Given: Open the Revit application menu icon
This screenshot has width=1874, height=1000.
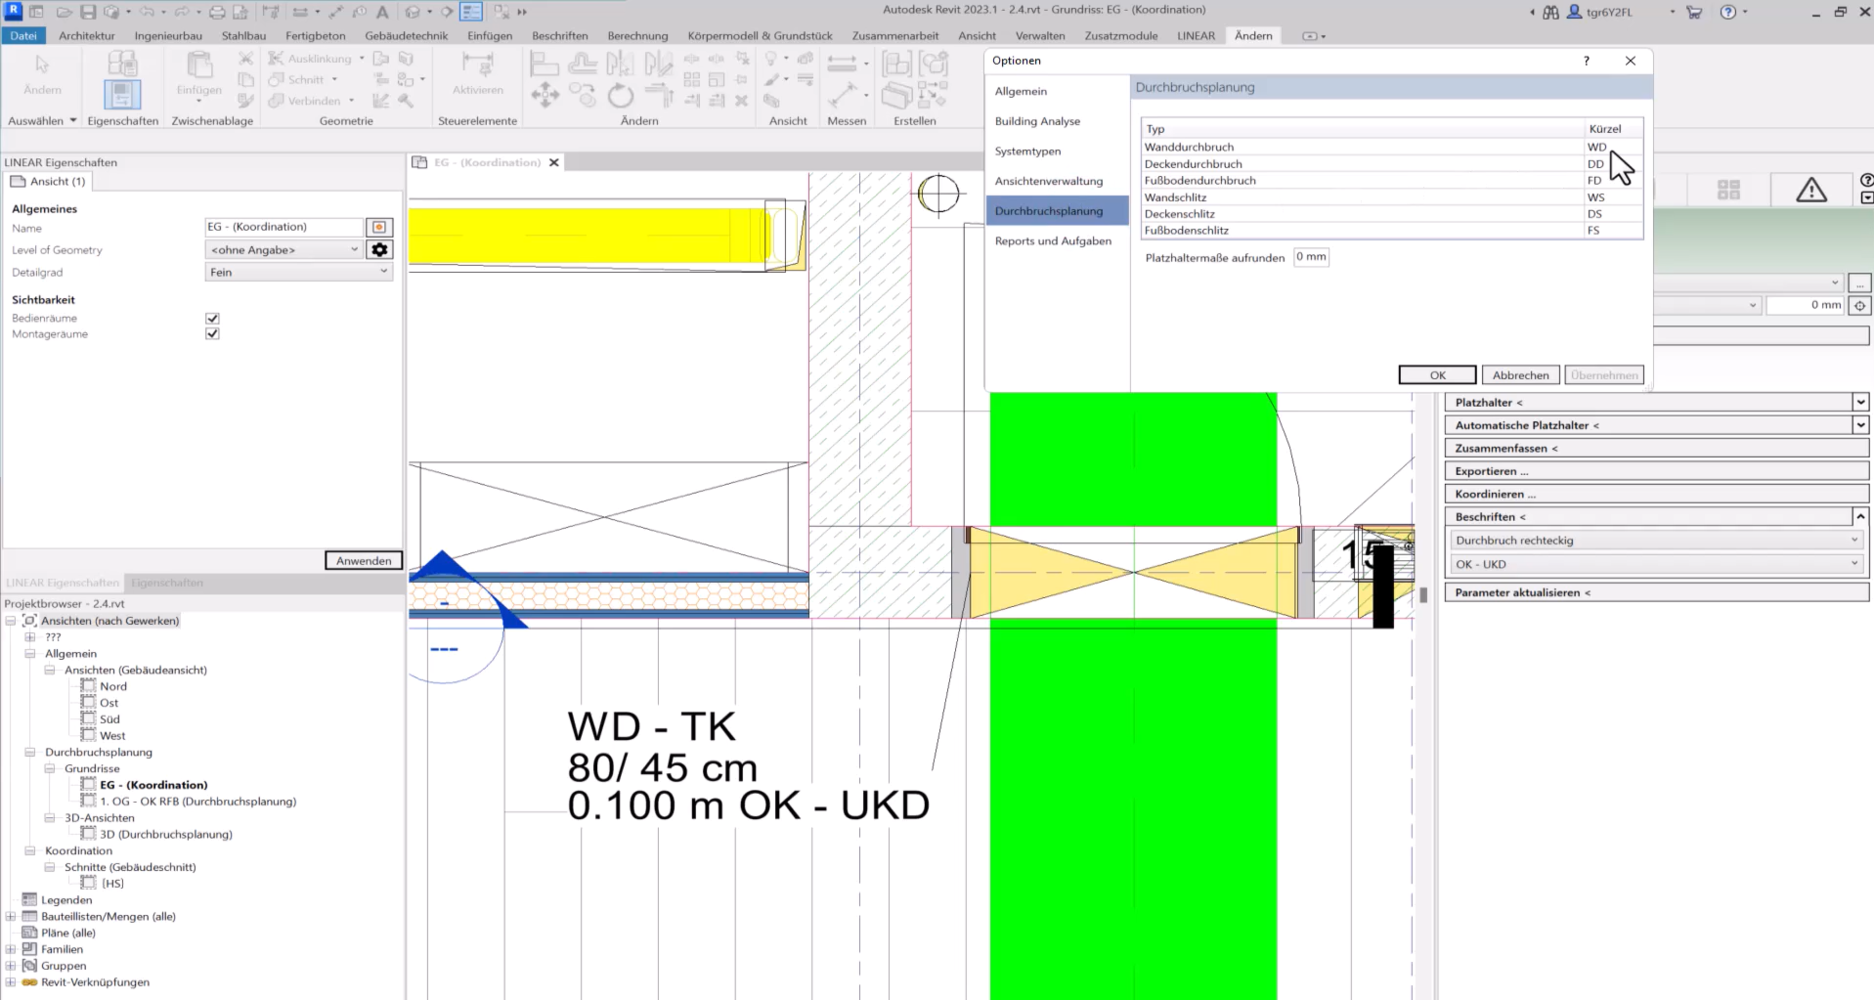Looking at the screenshot, I should click(14, 11).
